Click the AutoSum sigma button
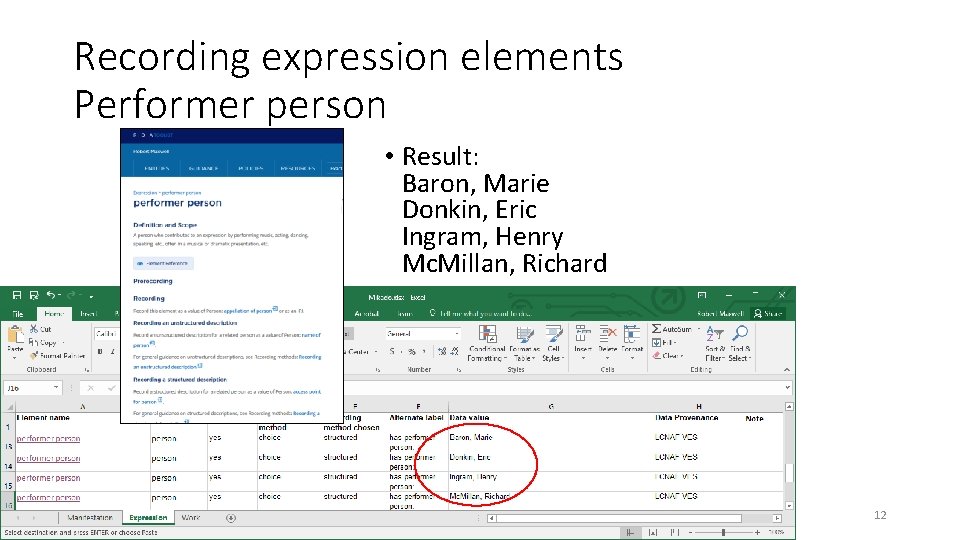The image size is (960, 540). pos(672,329)
